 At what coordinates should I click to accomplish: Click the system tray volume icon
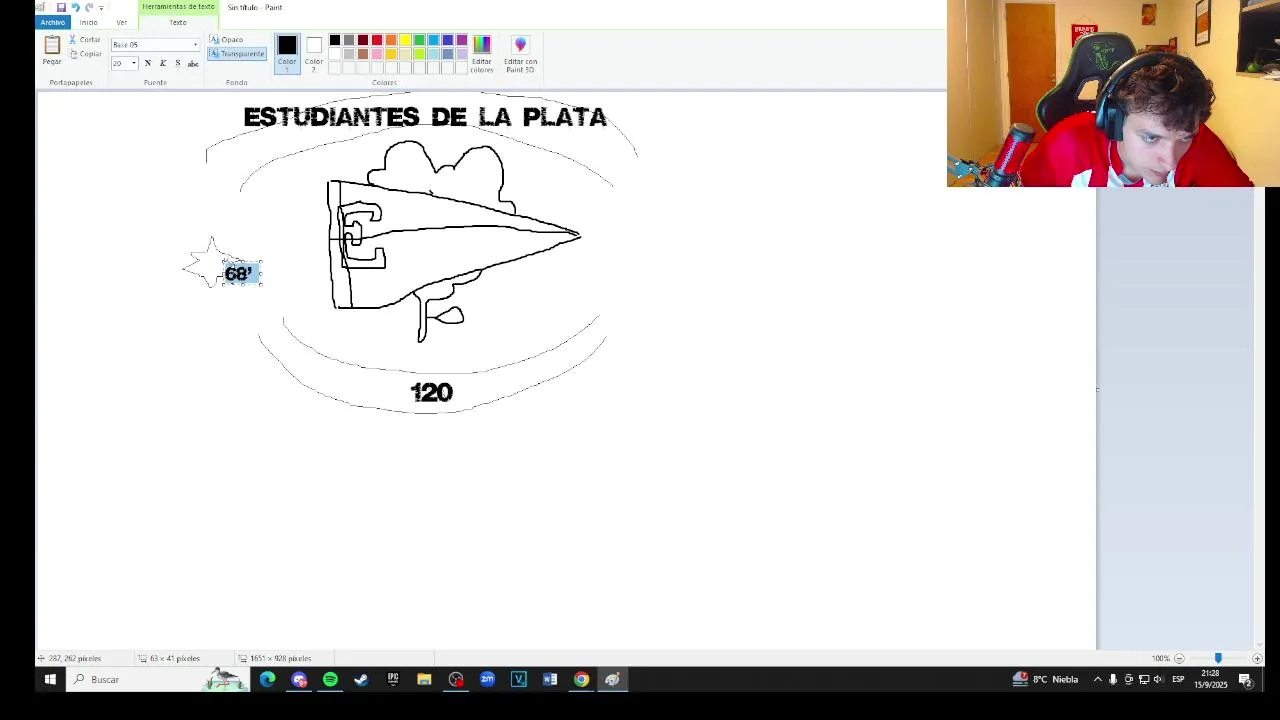tap(1158, 679)
